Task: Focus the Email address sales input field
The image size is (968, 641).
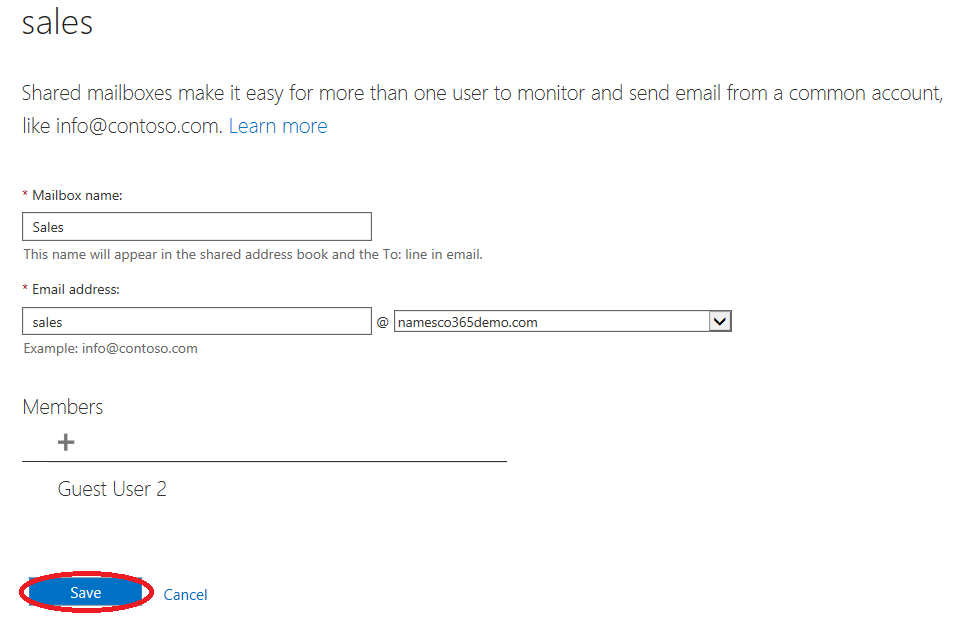Action: click(197, 322)
